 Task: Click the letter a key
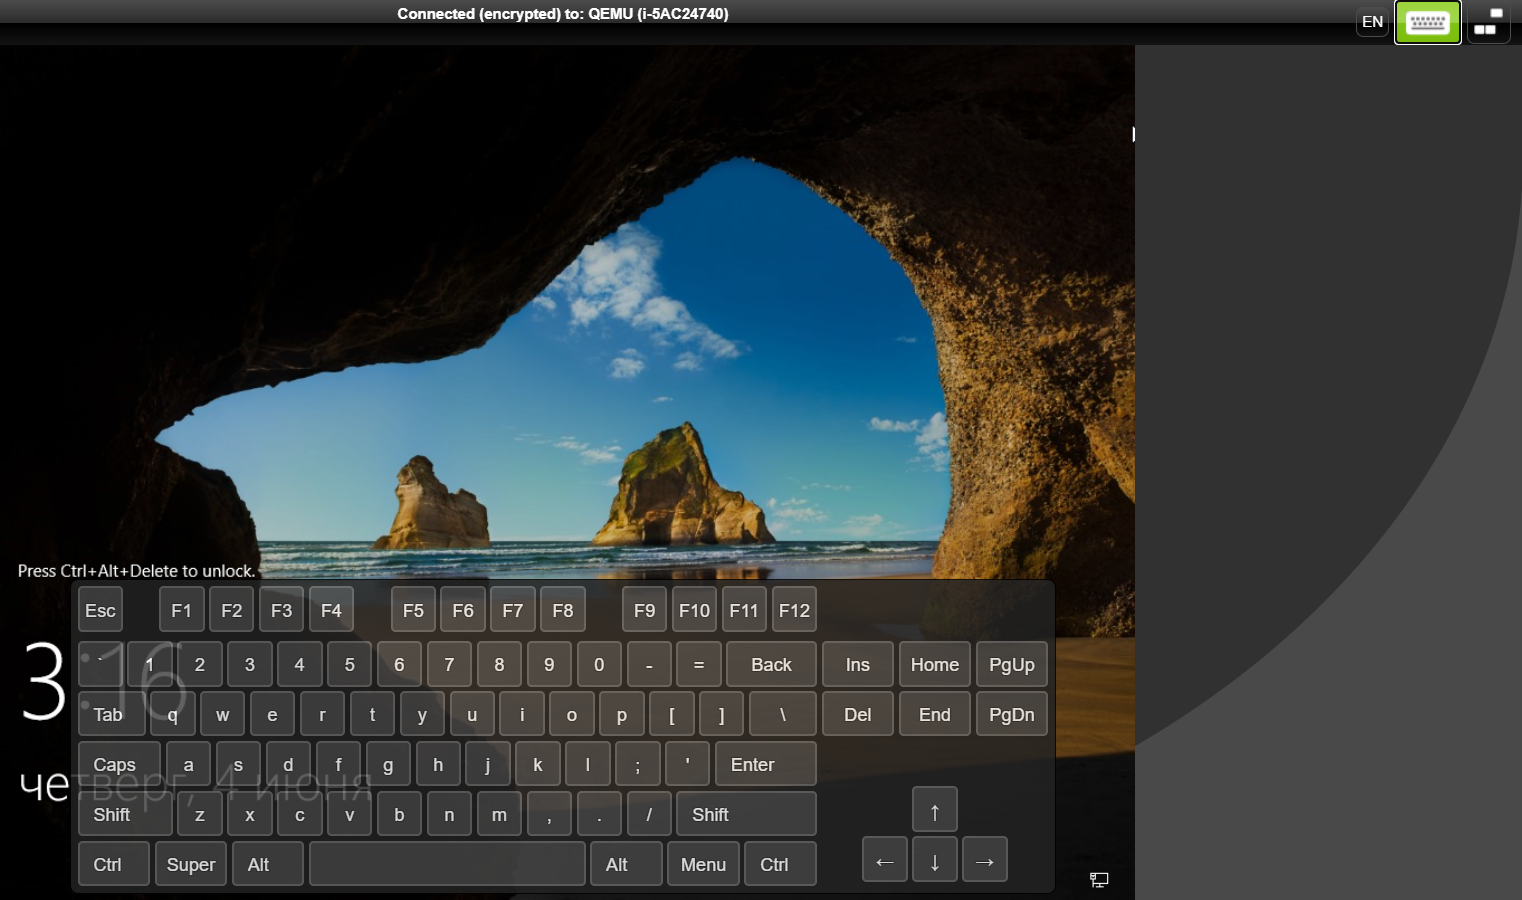click(188, 764)
